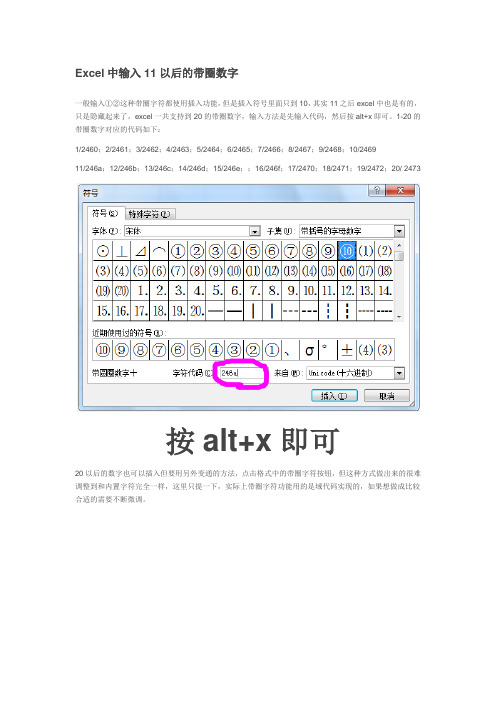The width and height of the screenshot is (496, 702).
Task: Select parenthesized (1) symbol in grid
Action: tap(366, 251)
